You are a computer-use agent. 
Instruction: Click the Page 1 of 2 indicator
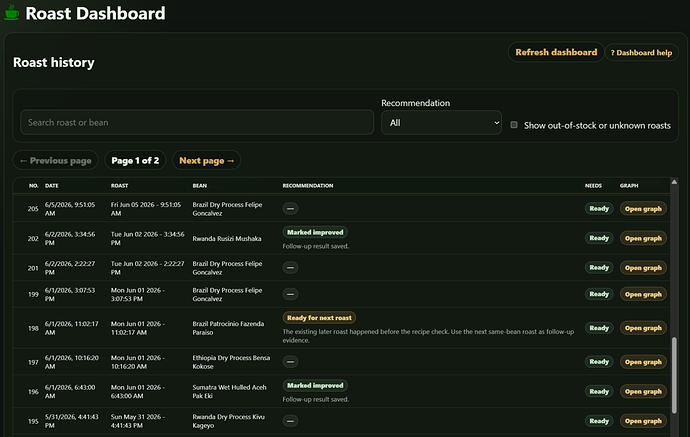[135, 161]
